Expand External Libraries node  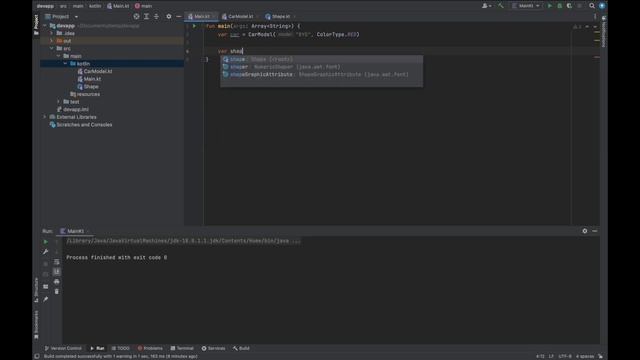pyautogui.click(x=45, y=117)
